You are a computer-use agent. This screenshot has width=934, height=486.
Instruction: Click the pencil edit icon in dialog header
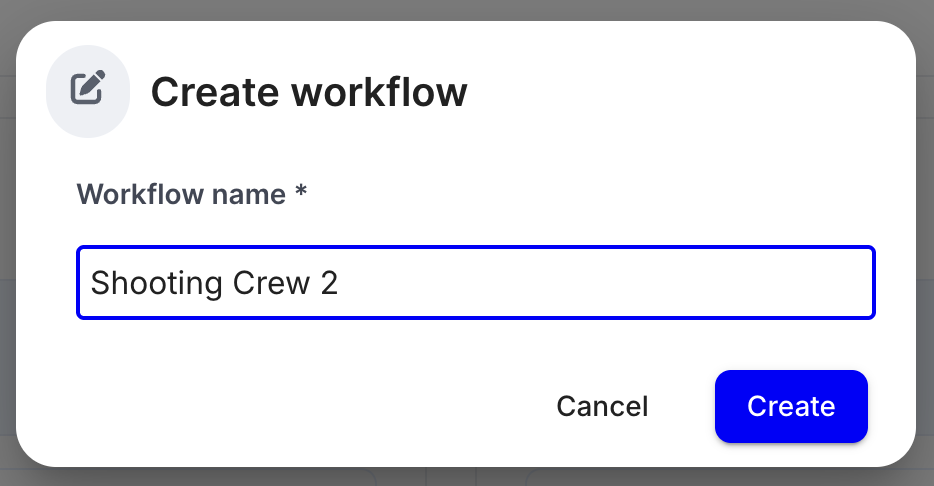(x=88, y=88)
